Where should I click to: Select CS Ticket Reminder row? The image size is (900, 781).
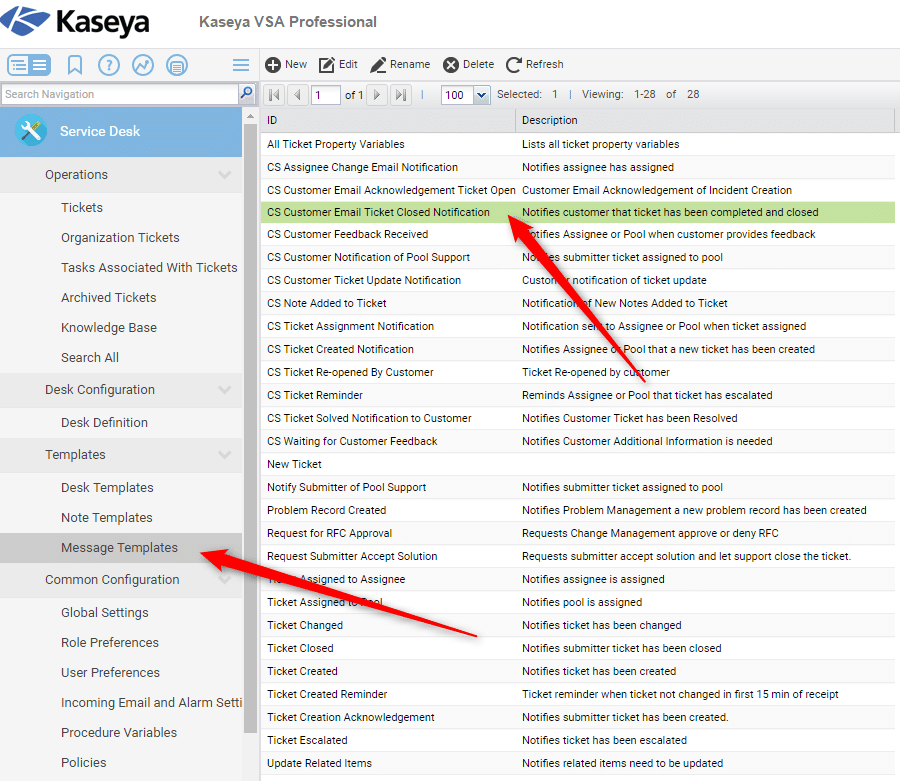click(x=578, y=395)
